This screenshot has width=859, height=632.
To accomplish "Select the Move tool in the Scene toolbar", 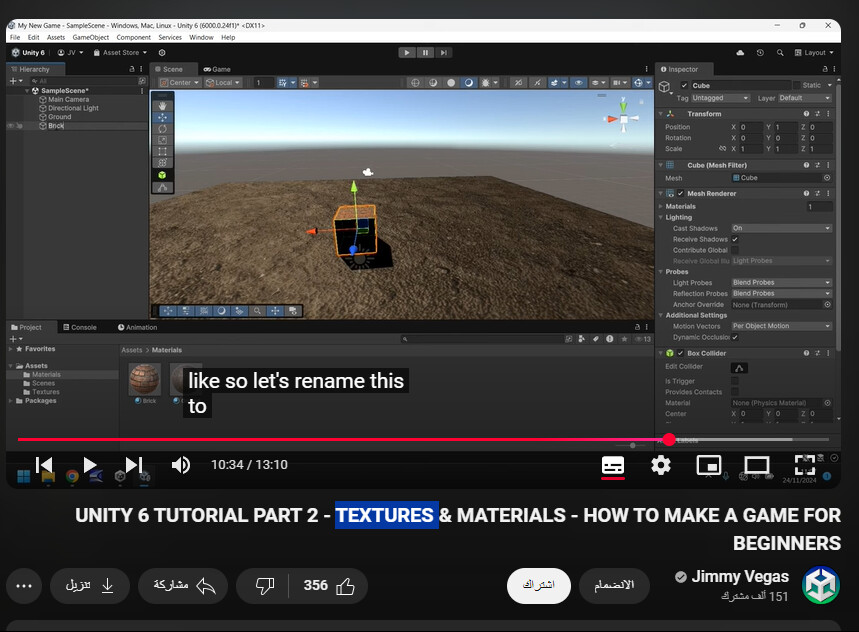I will pos(163,117).
